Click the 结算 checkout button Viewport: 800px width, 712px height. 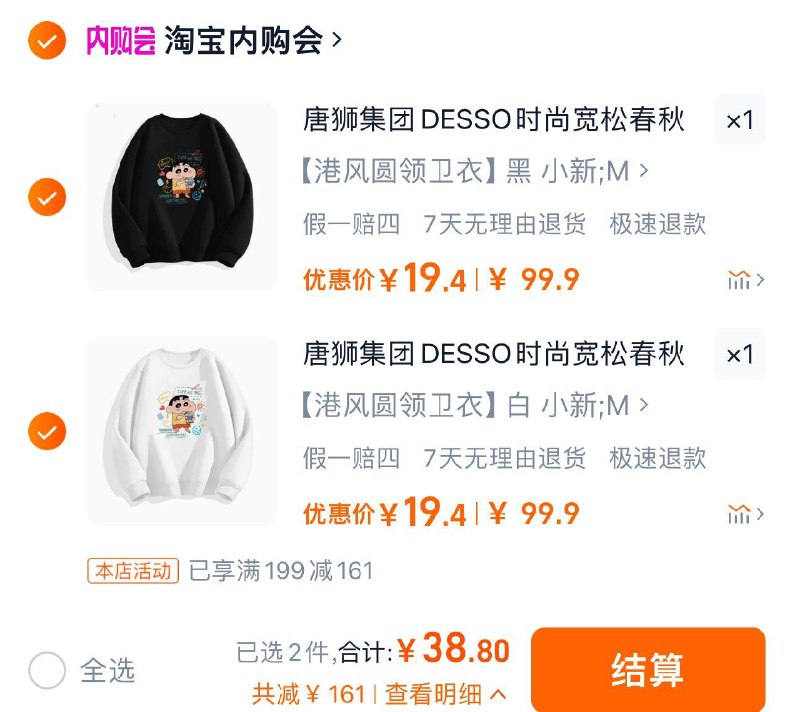(648, 669)
